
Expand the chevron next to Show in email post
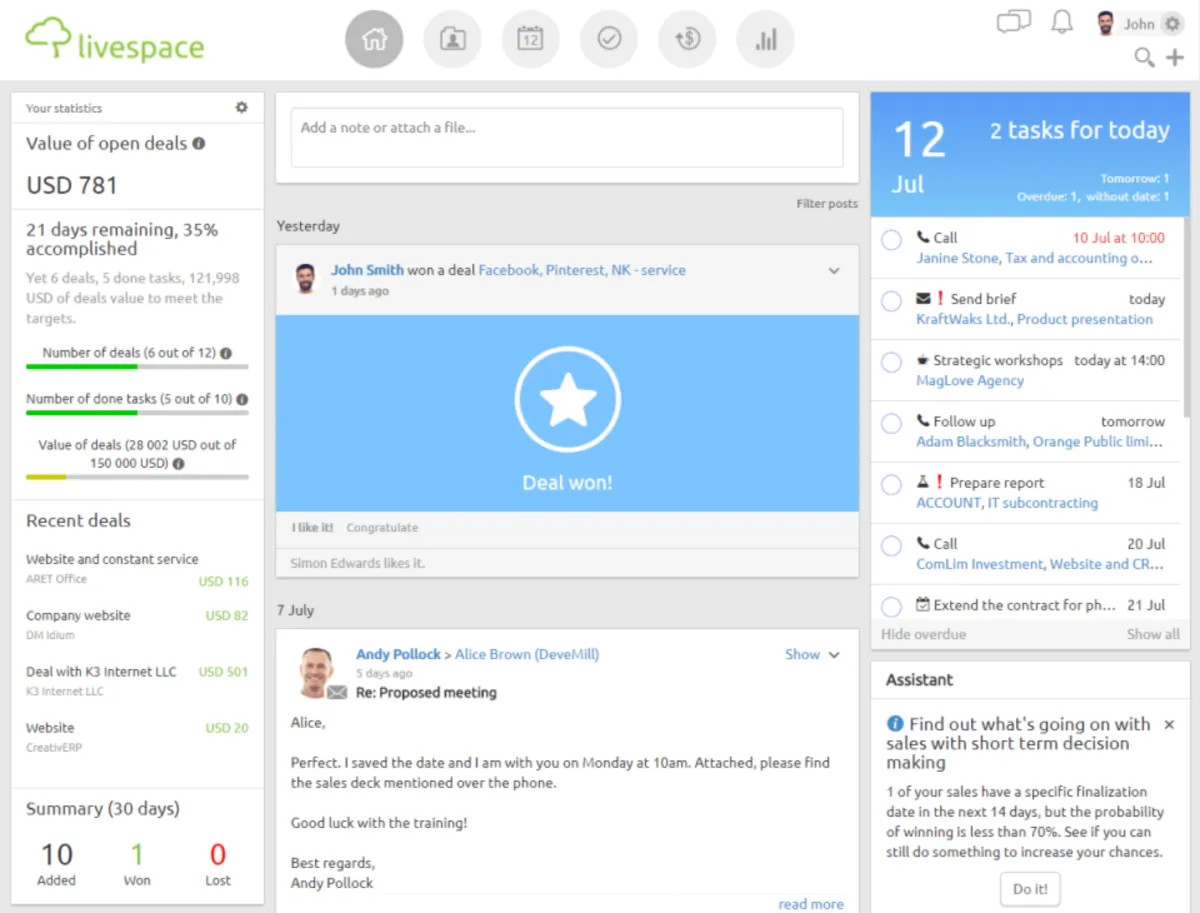(x=834, y=655)
